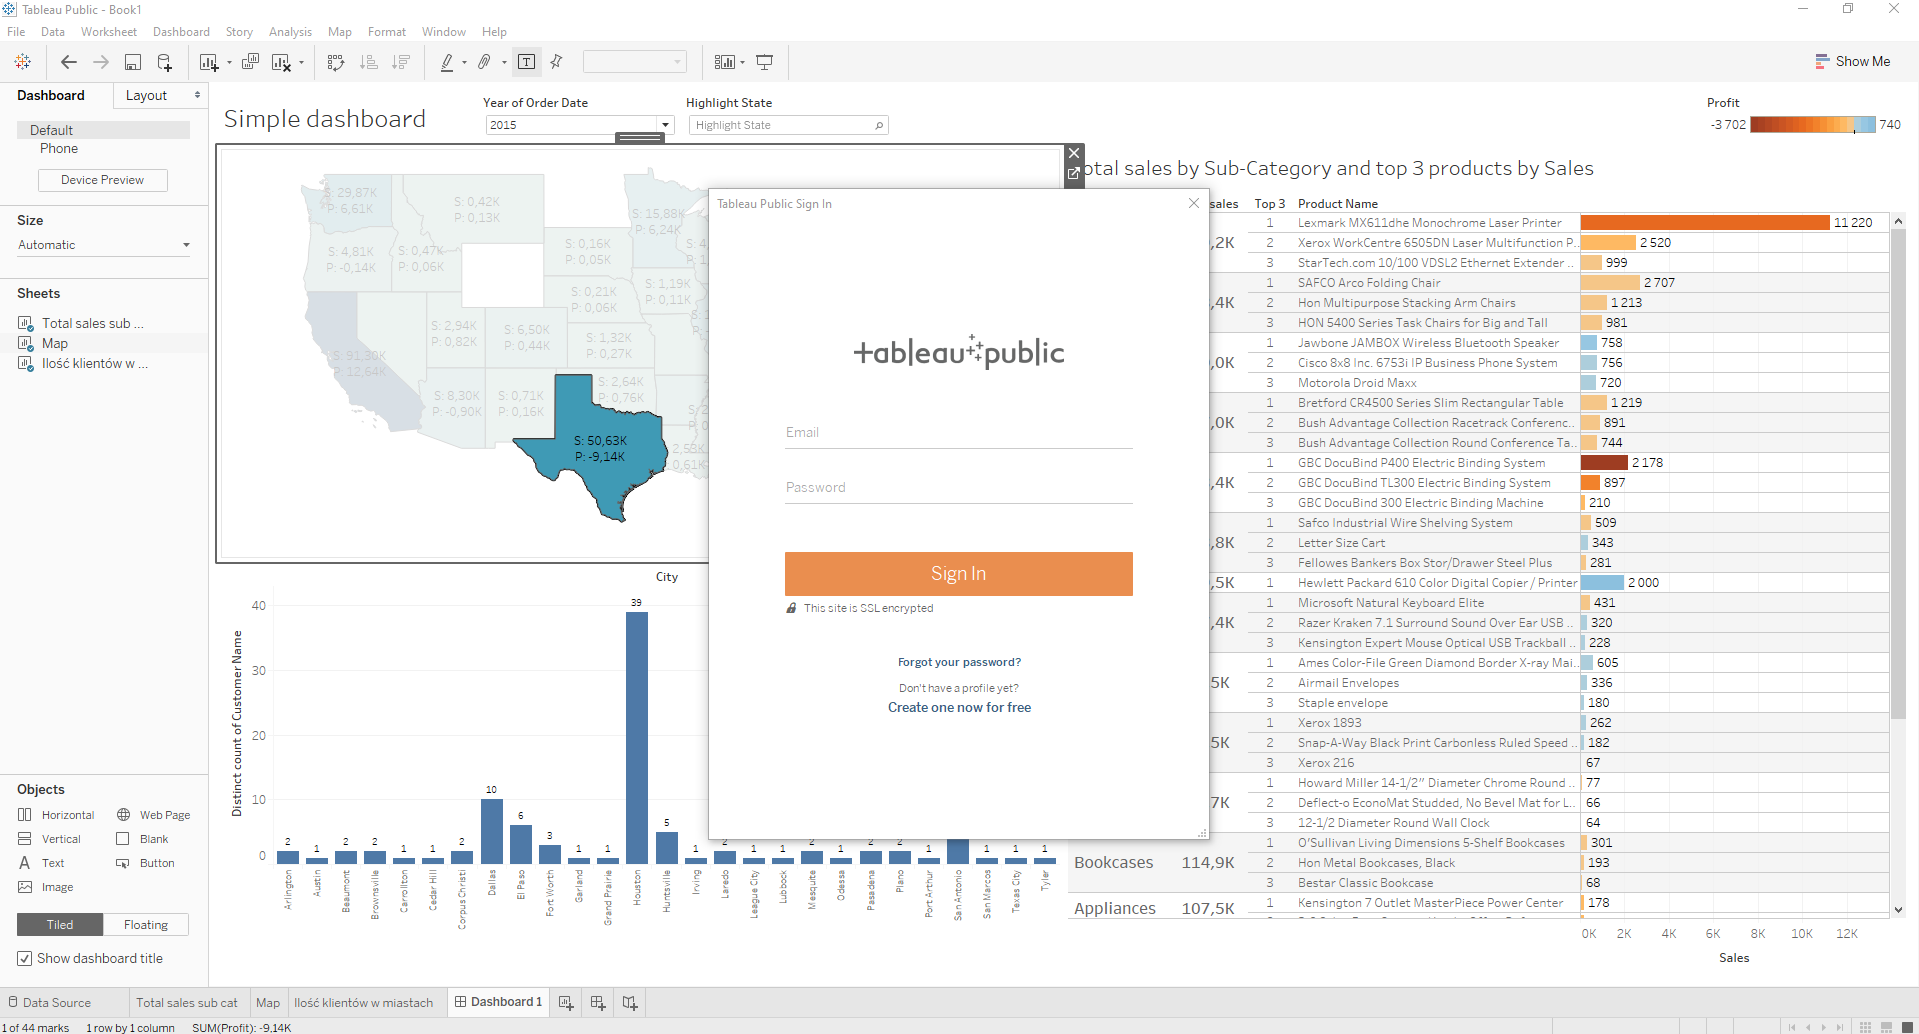Viewport: 1919px width, 1034px height.
Task: Switch objects to Floating mode
Action: (146, 925)
